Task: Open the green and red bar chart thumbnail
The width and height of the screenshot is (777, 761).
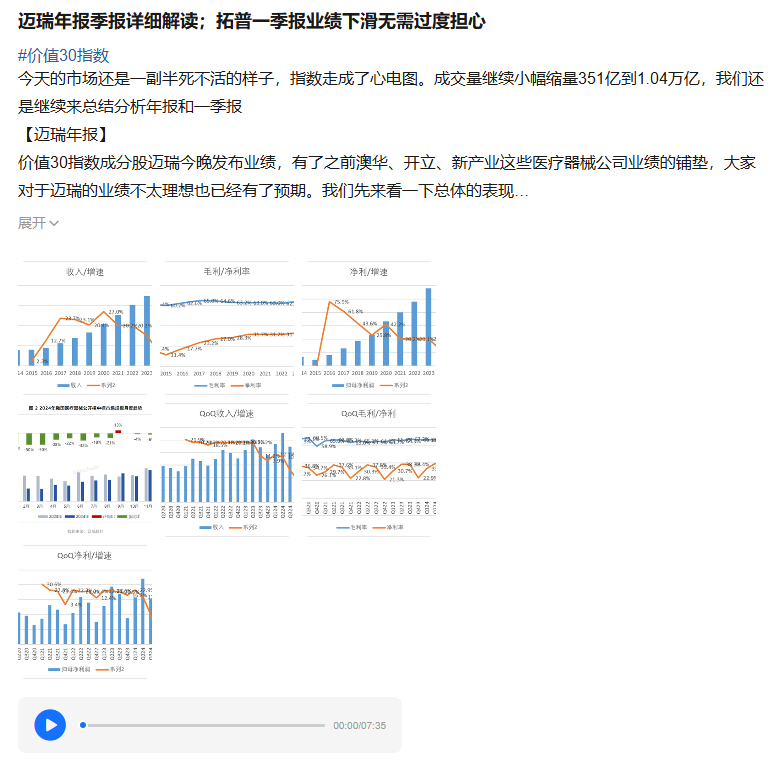Action: (85, 467)
